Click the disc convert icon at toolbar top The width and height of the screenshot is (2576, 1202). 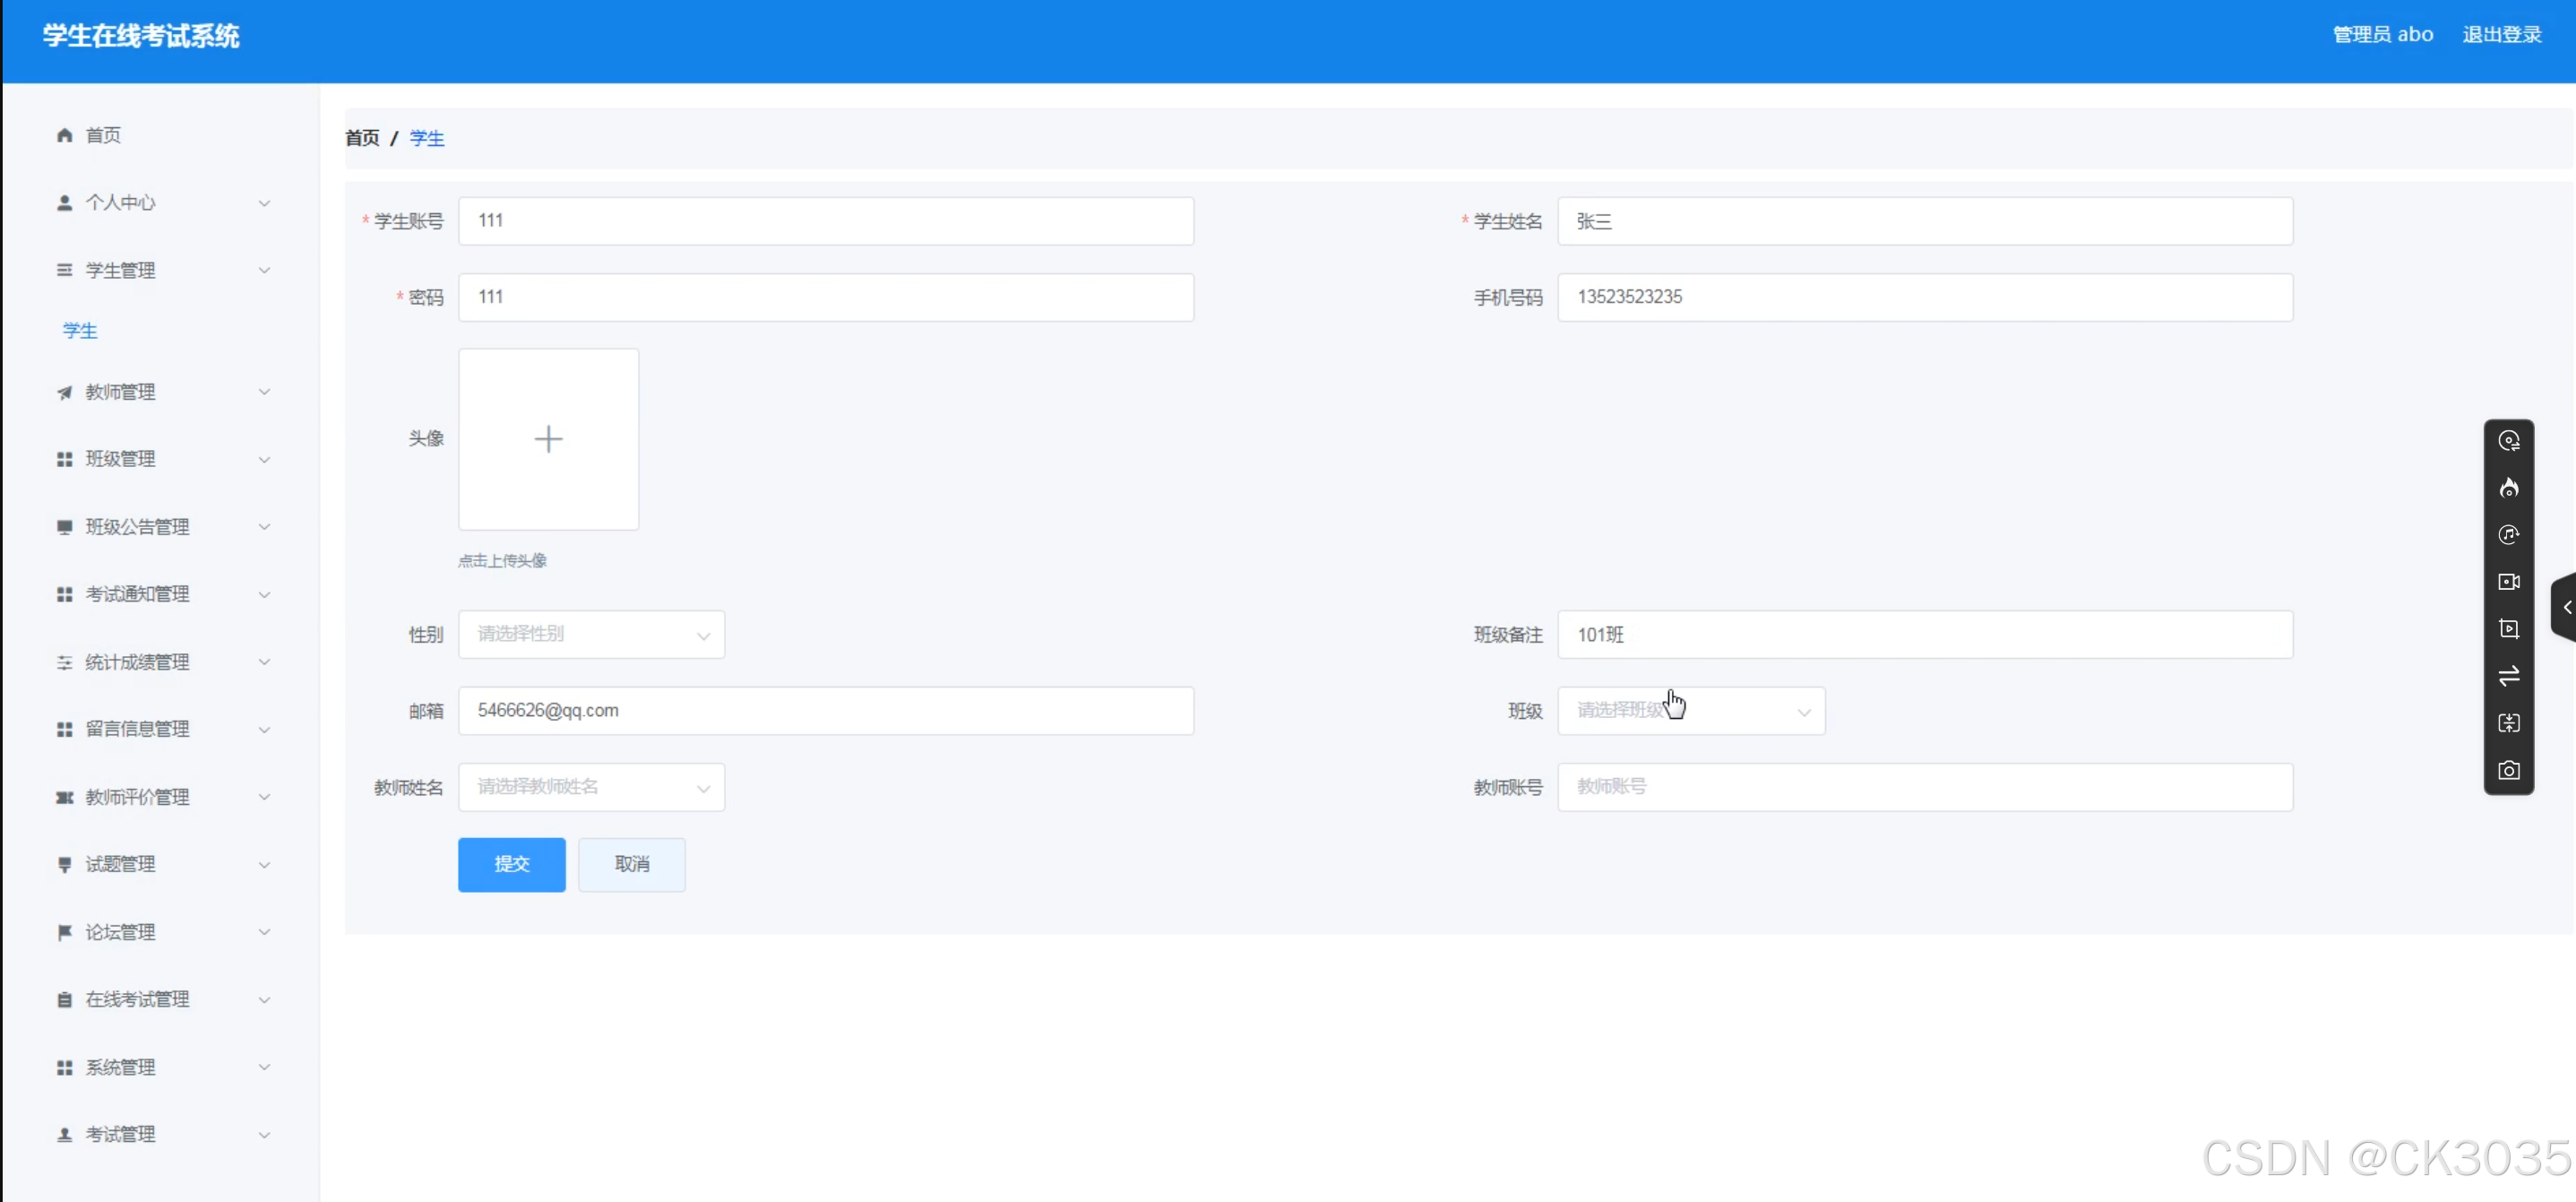point(2508,441)
